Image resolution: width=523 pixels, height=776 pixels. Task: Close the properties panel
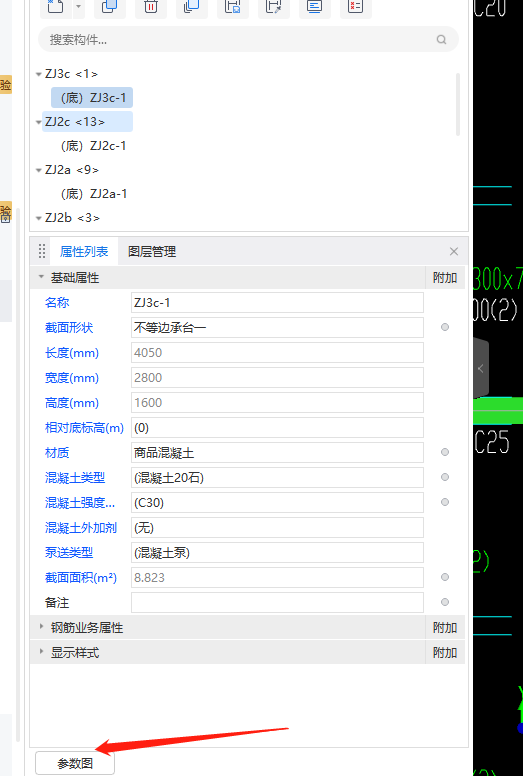coord(454,251)
